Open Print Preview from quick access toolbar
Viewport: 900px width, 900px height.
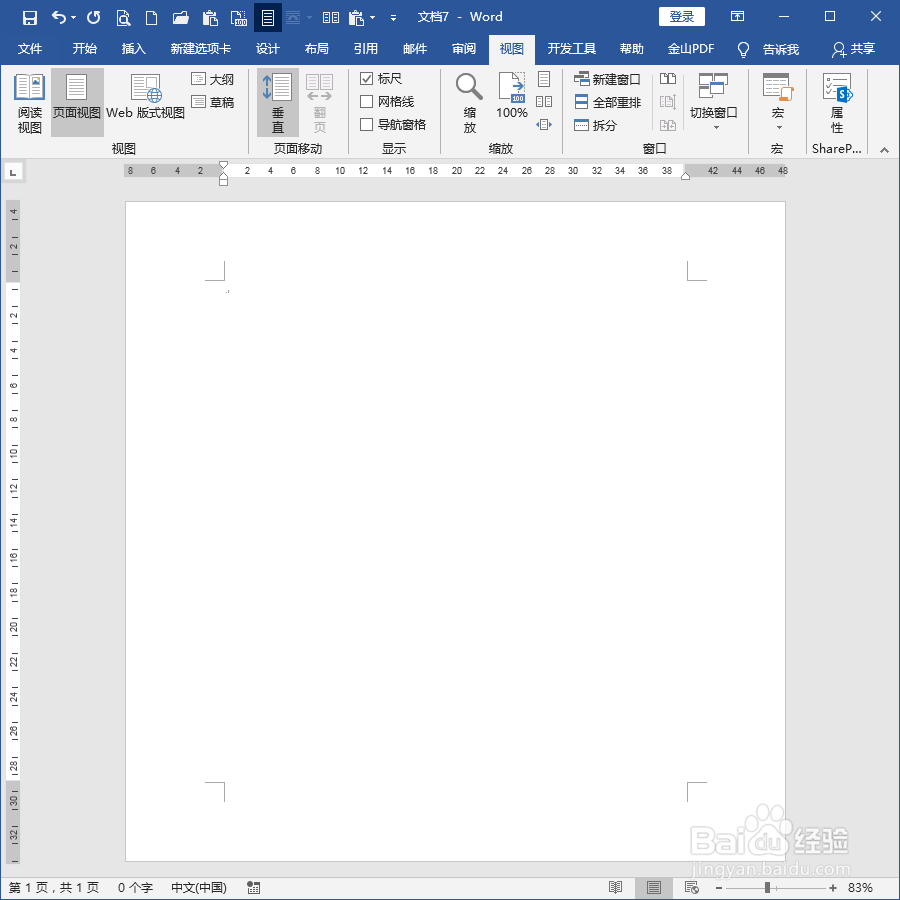123,18
